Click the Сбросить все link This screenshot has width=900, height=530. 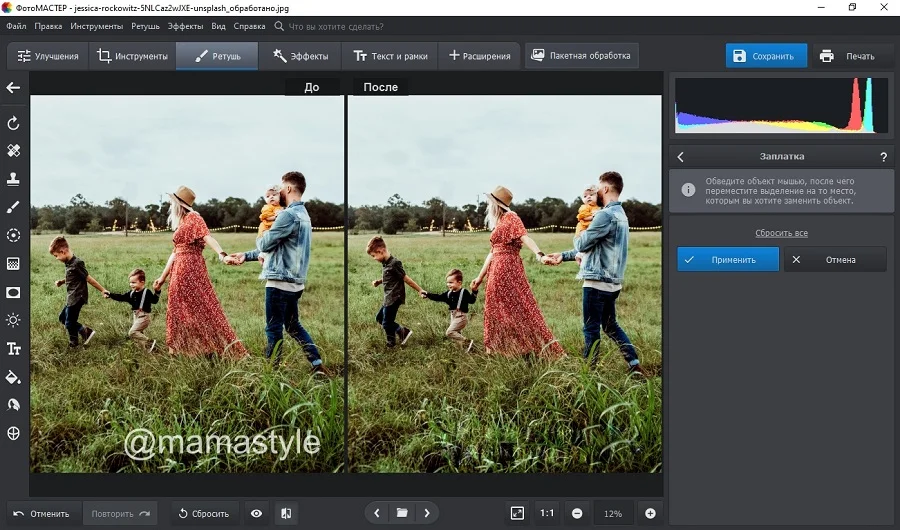click(x=781, y=233)
